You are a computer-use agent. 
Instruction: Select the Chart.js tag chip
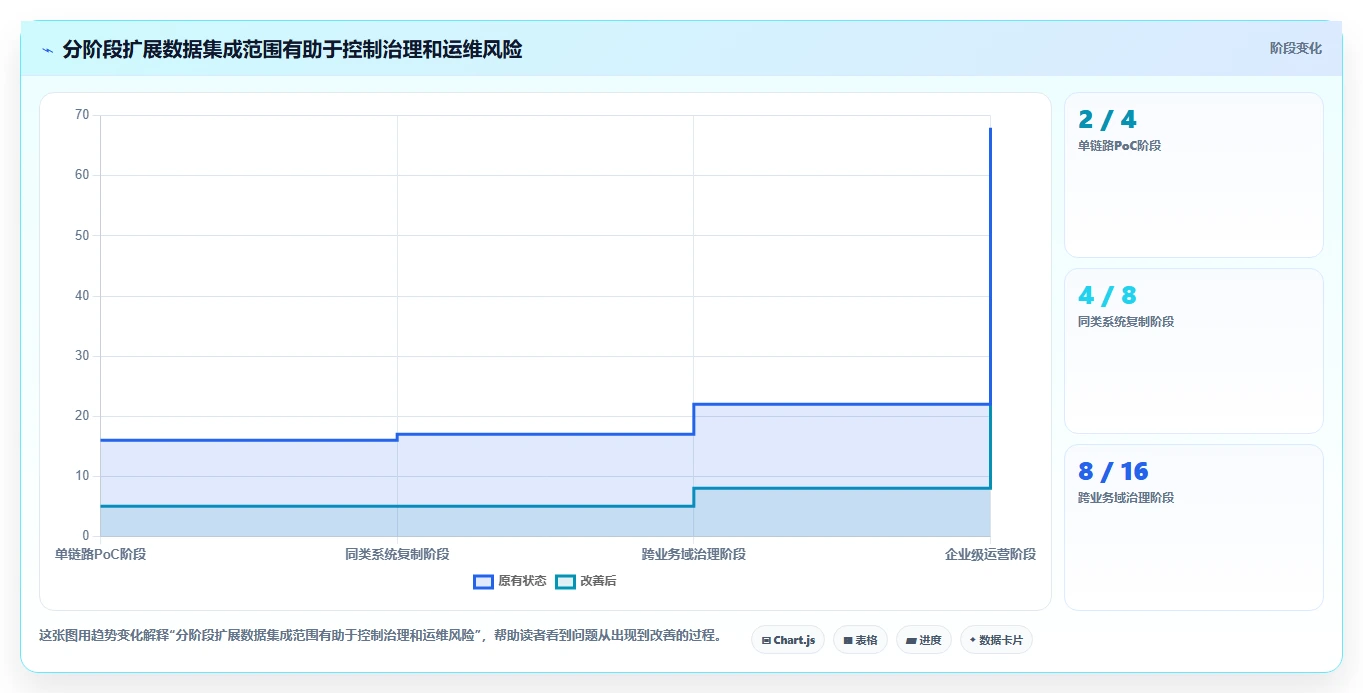click(x=788, y=640)
